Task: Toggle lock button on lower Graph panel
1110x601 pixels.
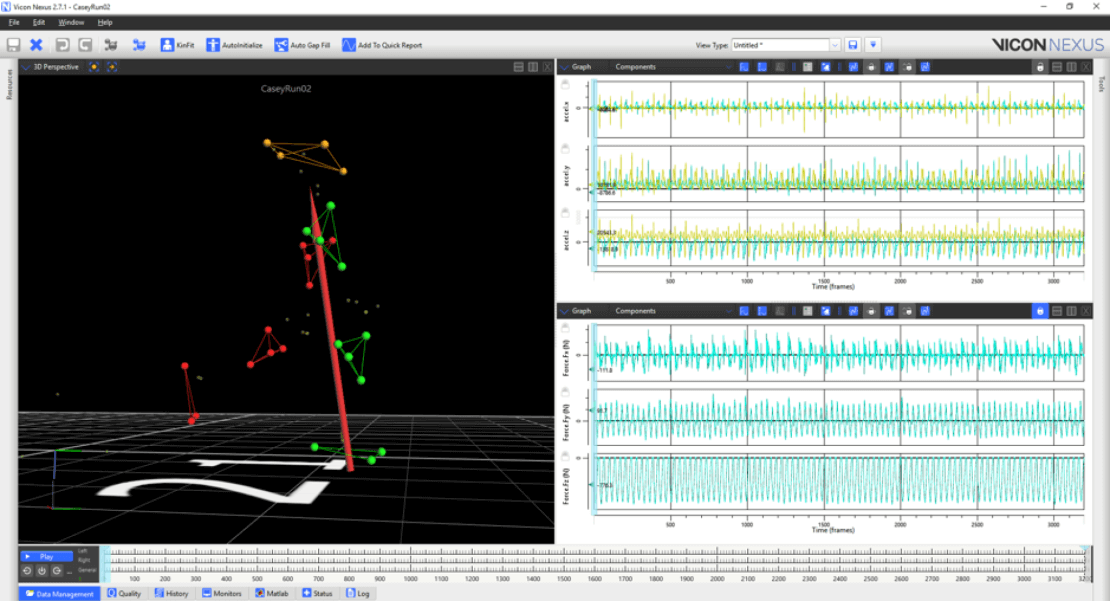Action: [x=1040, y=311]
